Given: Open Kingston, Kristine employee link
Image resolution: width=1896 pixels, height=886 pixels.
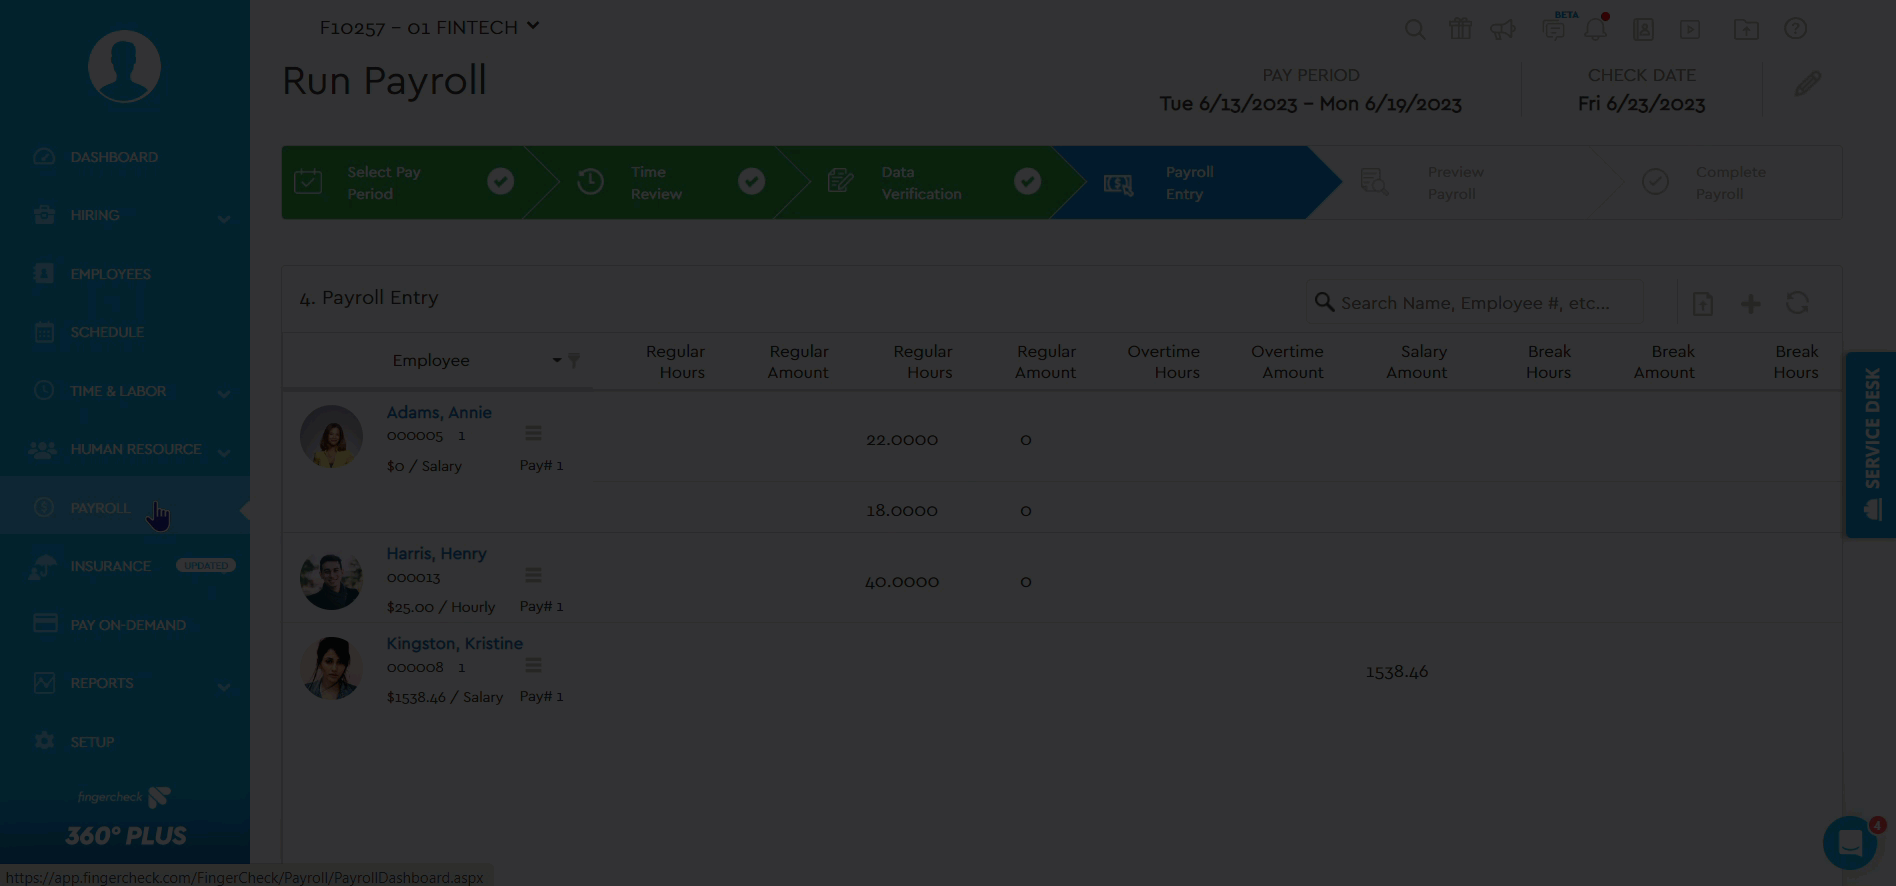Looking at the screenshot, I should (x=454, y=643).
